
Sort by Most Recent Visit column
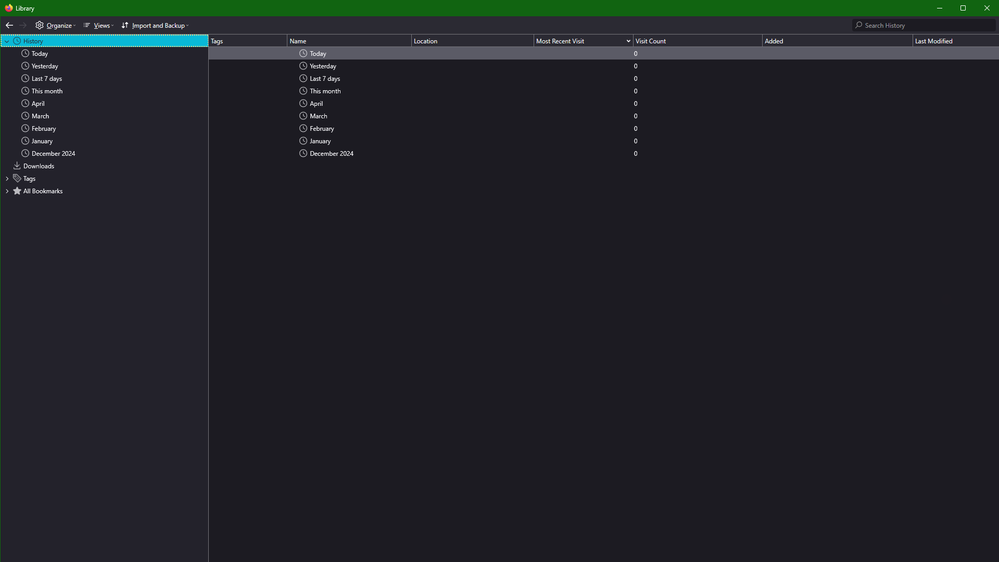click(x=578, y=41)
